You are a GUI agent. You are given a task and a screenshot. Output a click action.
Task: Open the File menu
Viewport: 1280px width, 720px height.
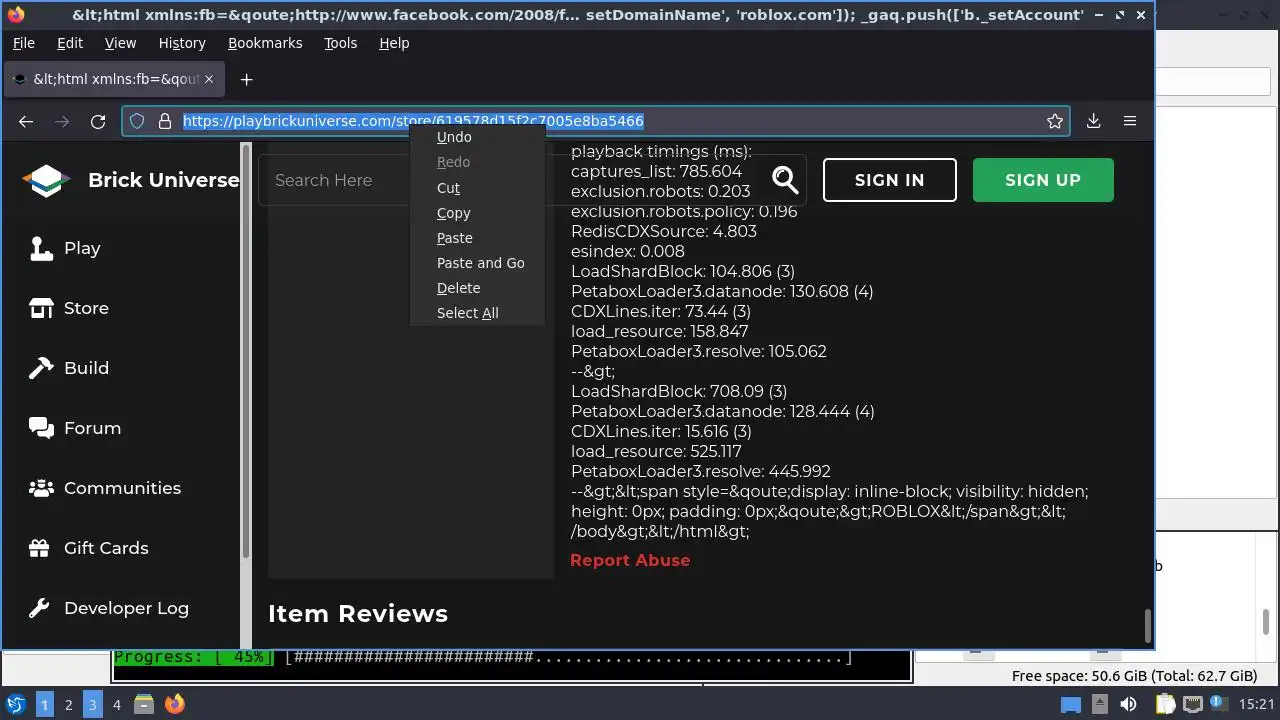23,43
